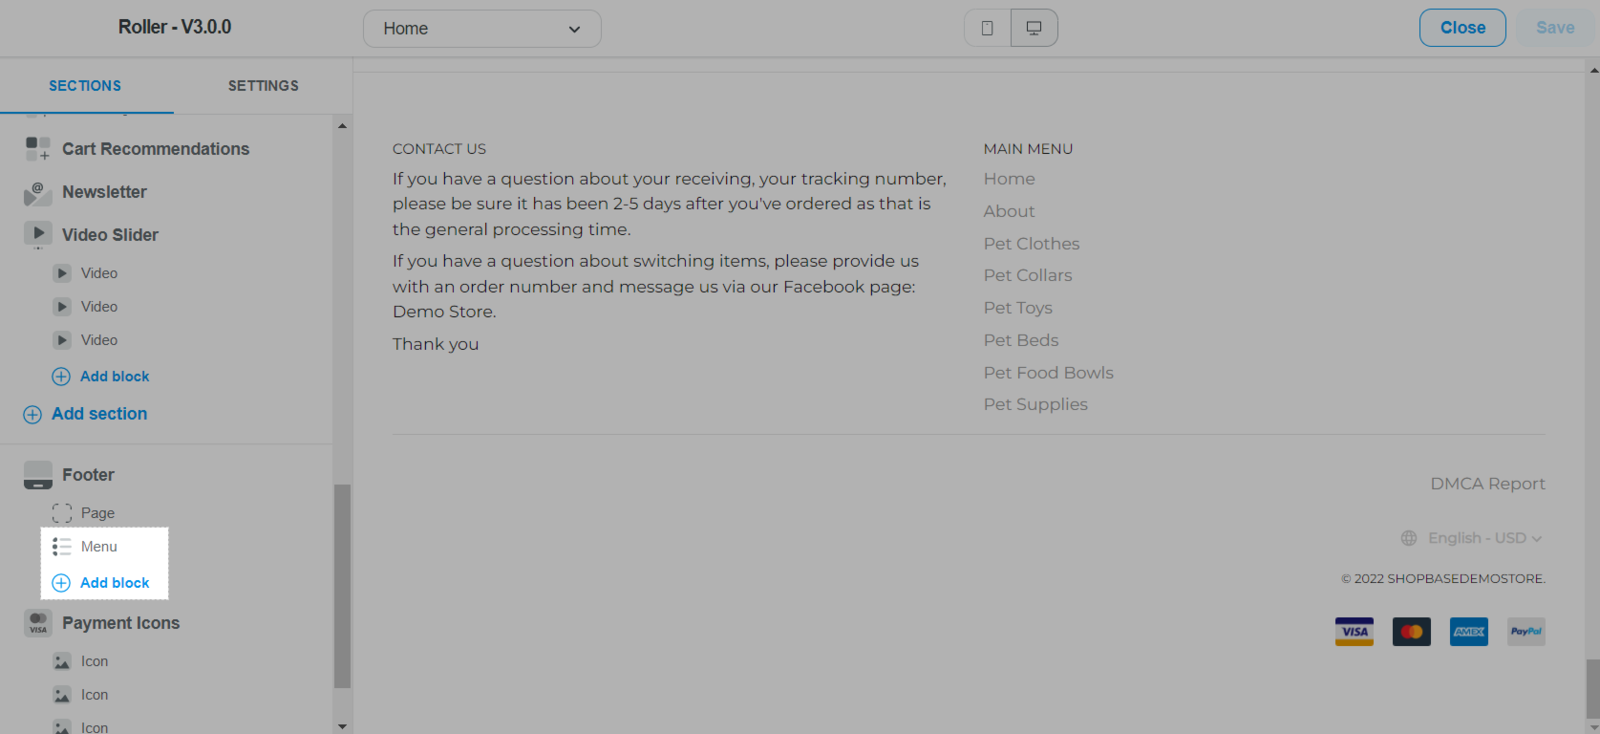Click the preview pane scrollbar thumb
Viewport: 1600px width, 734px height.
pyautogui.click(x=1593, y=688)
